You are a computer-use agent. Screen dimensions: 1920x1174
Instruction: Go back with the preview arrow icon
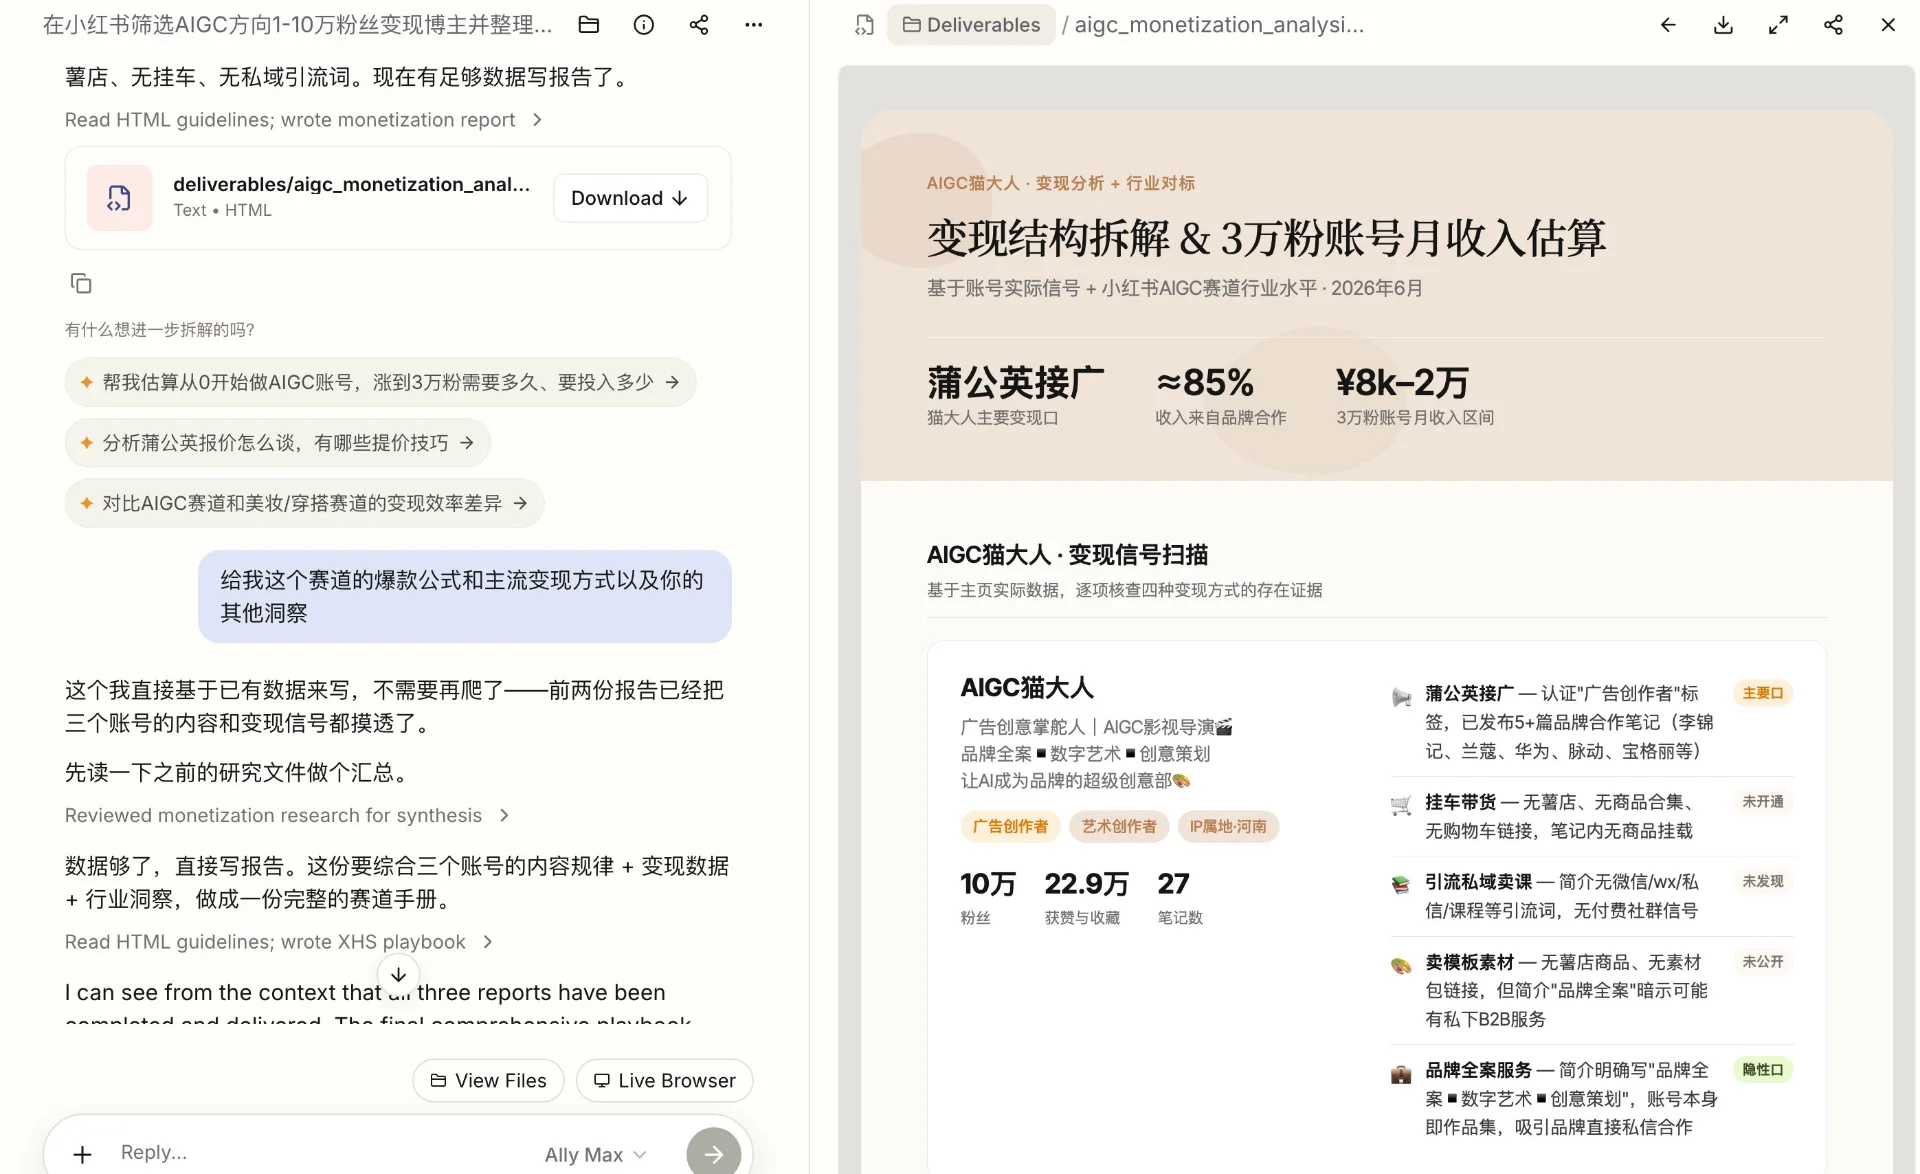pos(1668,25)
